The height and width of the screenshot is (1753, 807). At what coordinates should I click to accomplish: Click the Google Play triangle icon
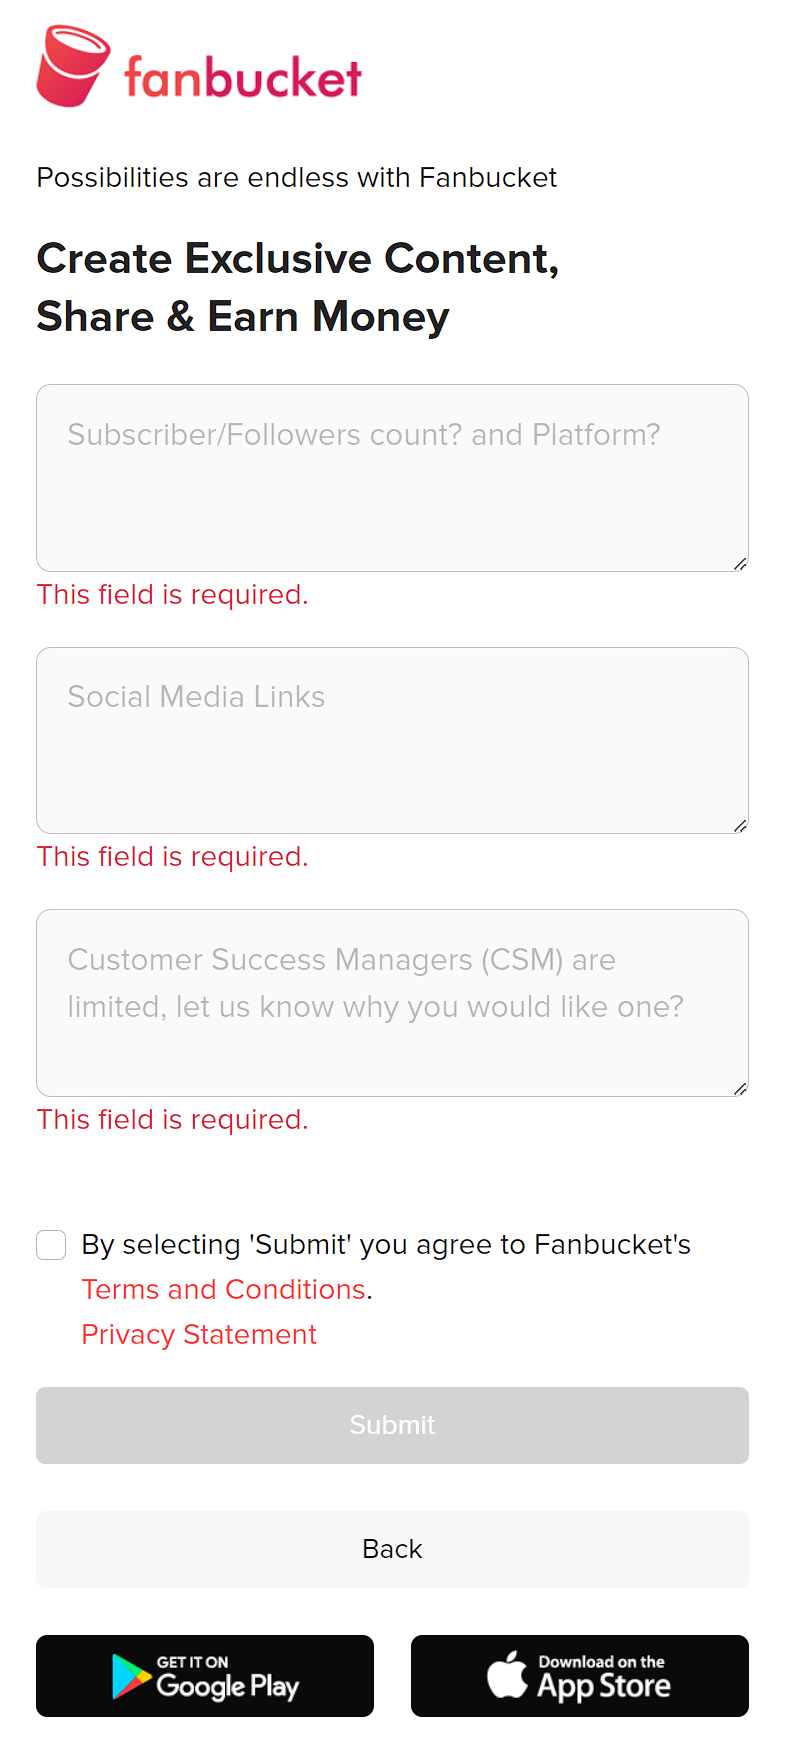[131, 1676]
